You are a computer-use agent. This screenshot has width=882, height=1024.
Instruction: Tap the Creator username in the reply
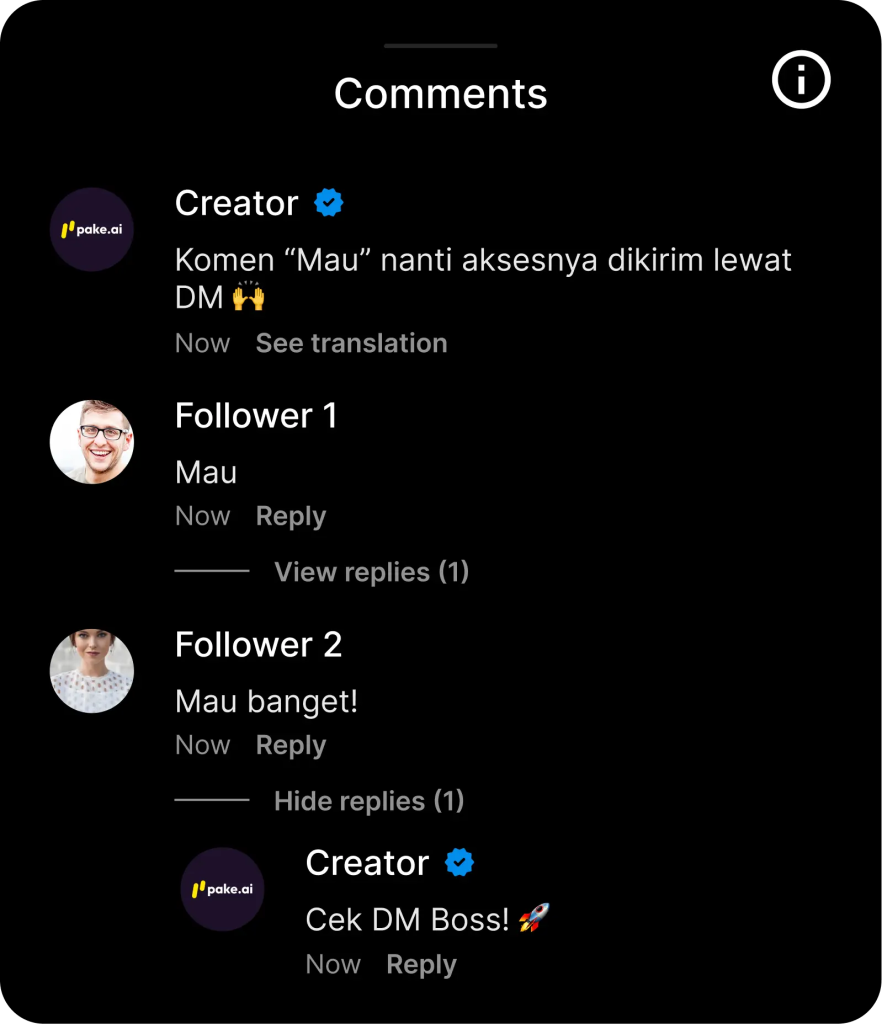tap(367, 863)
